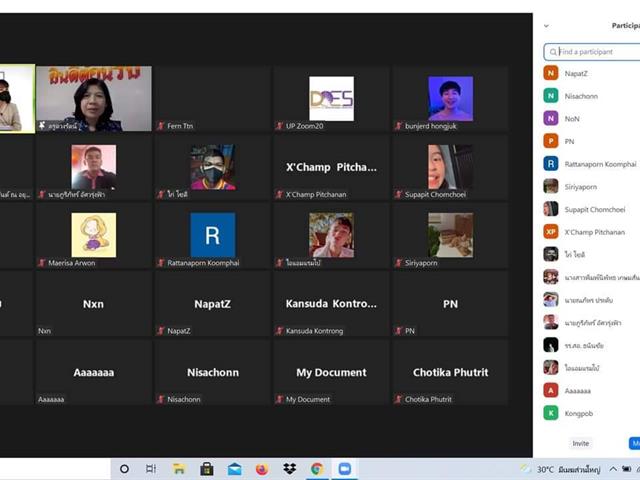Select the My Document participant tile
640x480 pixels.
(331, 372)
